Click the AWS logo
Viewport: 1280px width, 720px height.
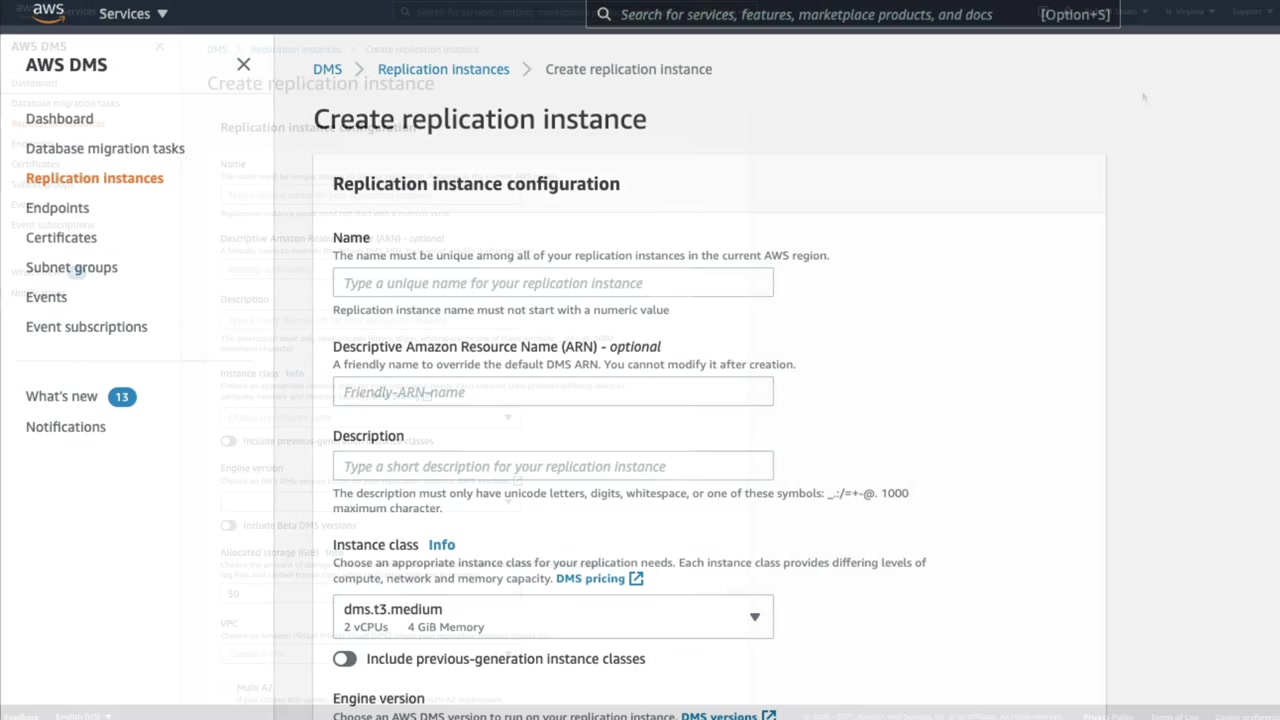[47, 13]
